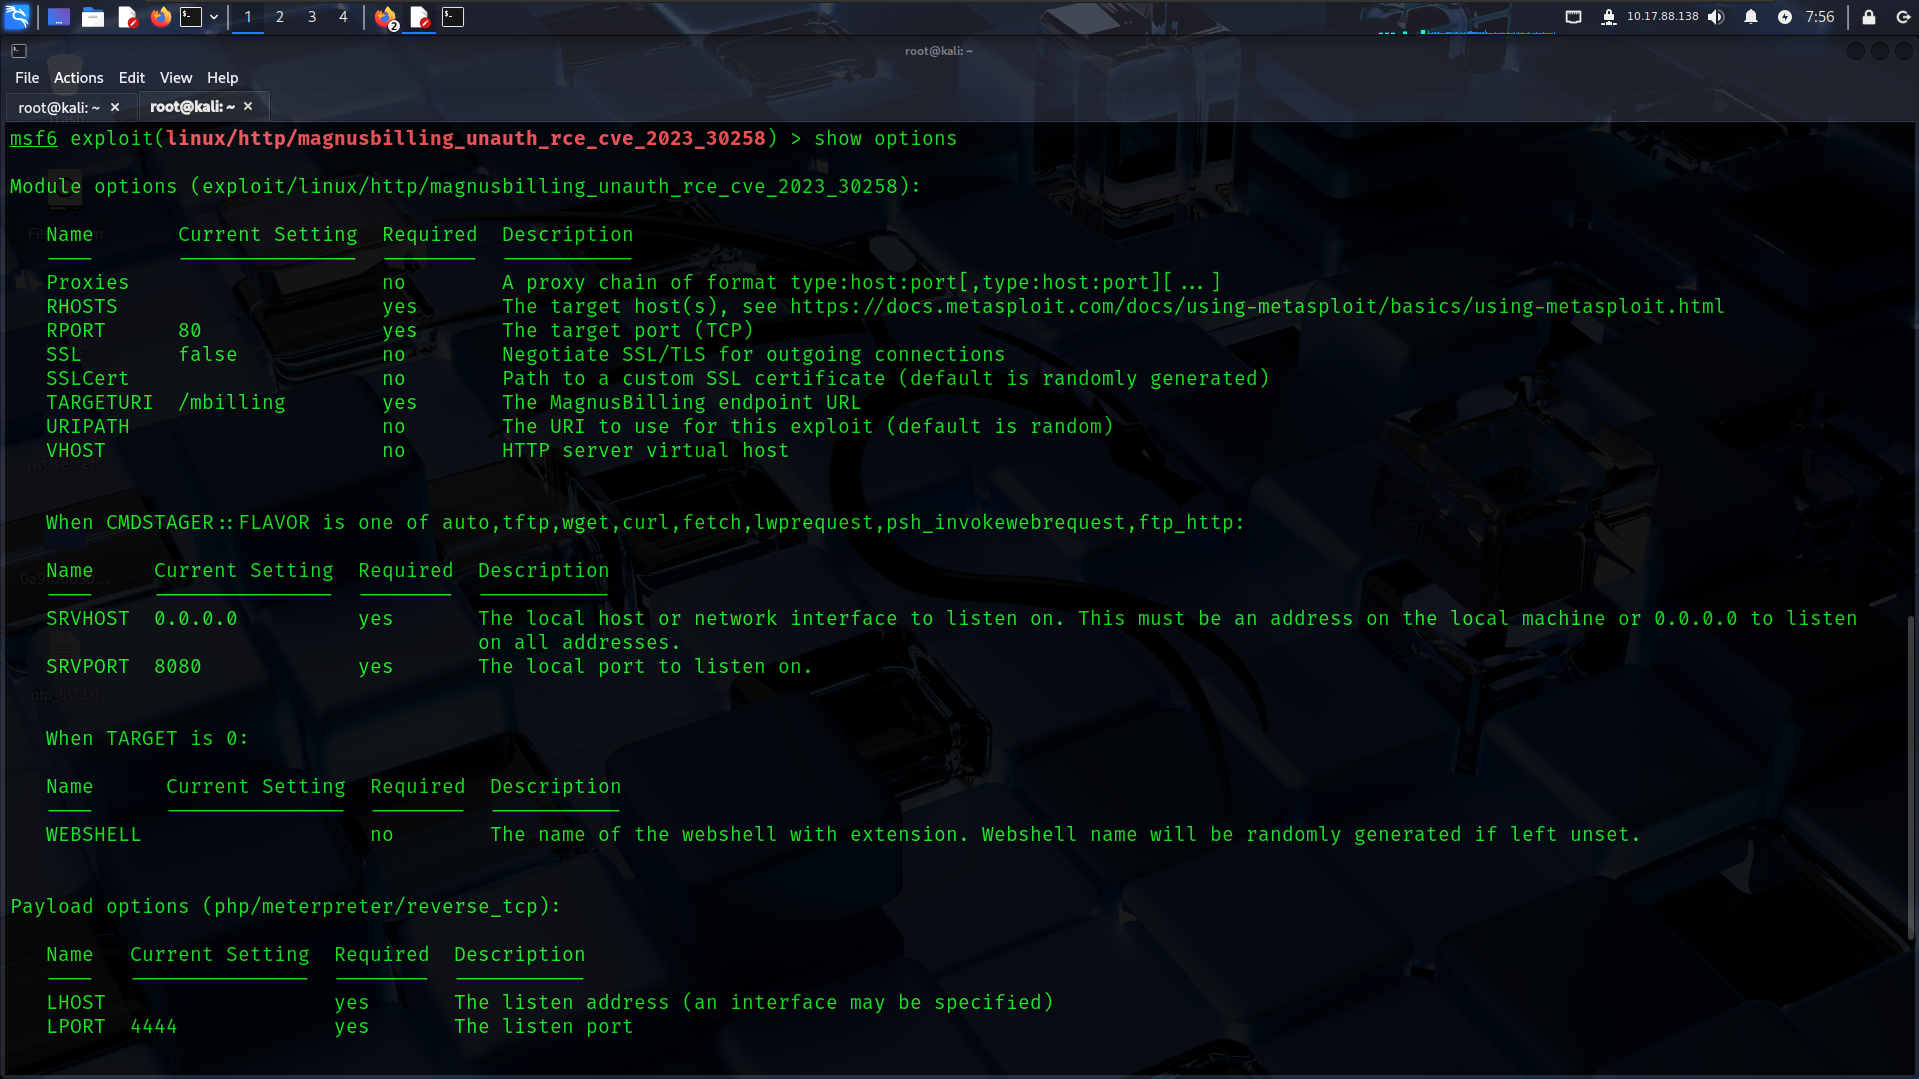Click the RHOSTS option name
This screenshot has width=1919, height=1079.
(82, 307)
